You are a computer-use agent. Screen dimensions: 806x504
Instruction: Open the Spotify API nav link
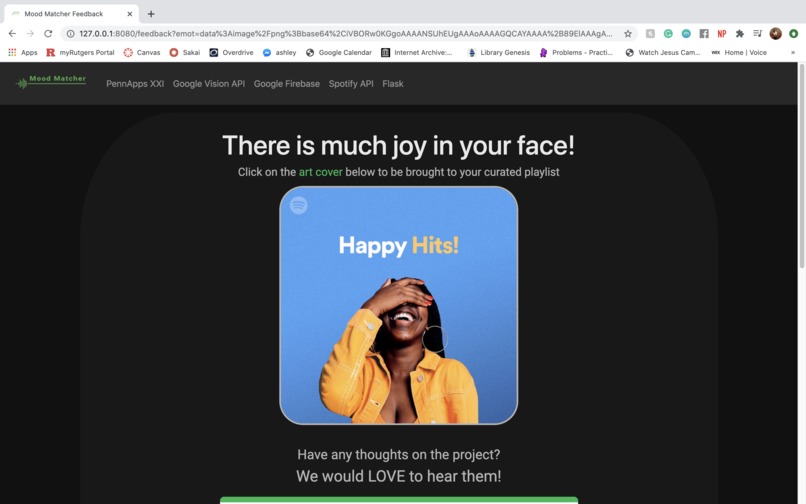click(x=351, y=84)
